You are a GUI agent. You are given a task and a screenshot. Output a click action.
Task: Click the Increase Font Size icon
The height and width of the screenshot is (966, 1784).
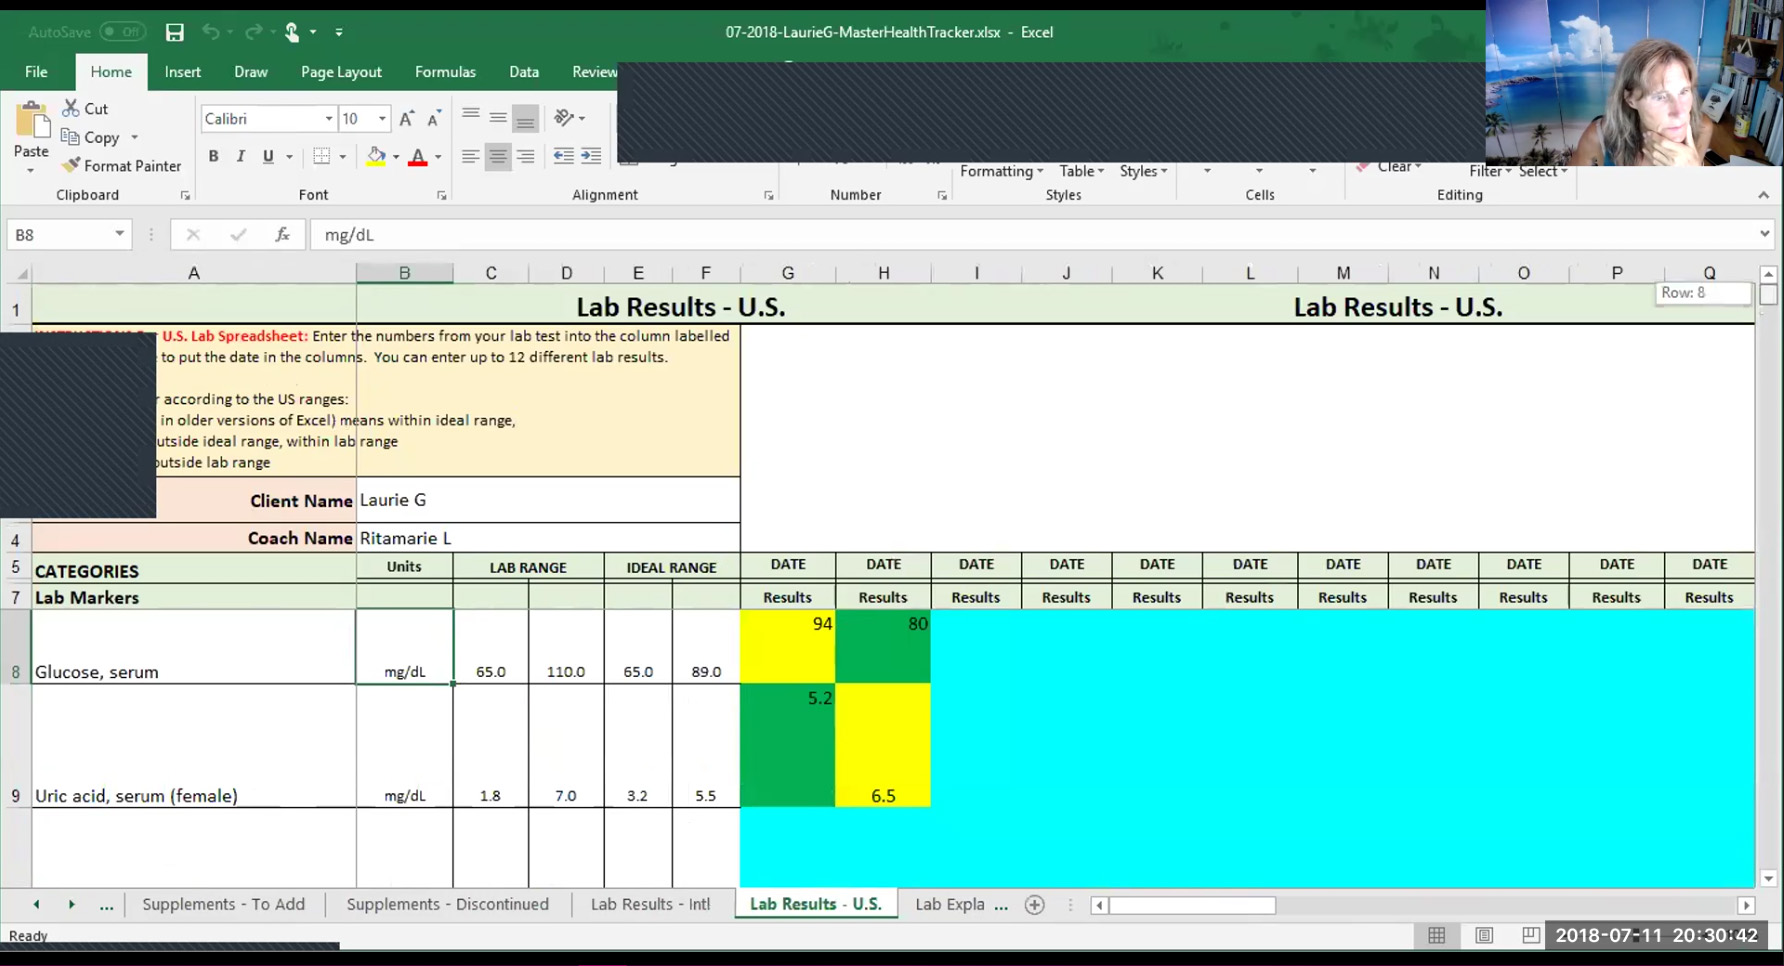coord(406,119)
